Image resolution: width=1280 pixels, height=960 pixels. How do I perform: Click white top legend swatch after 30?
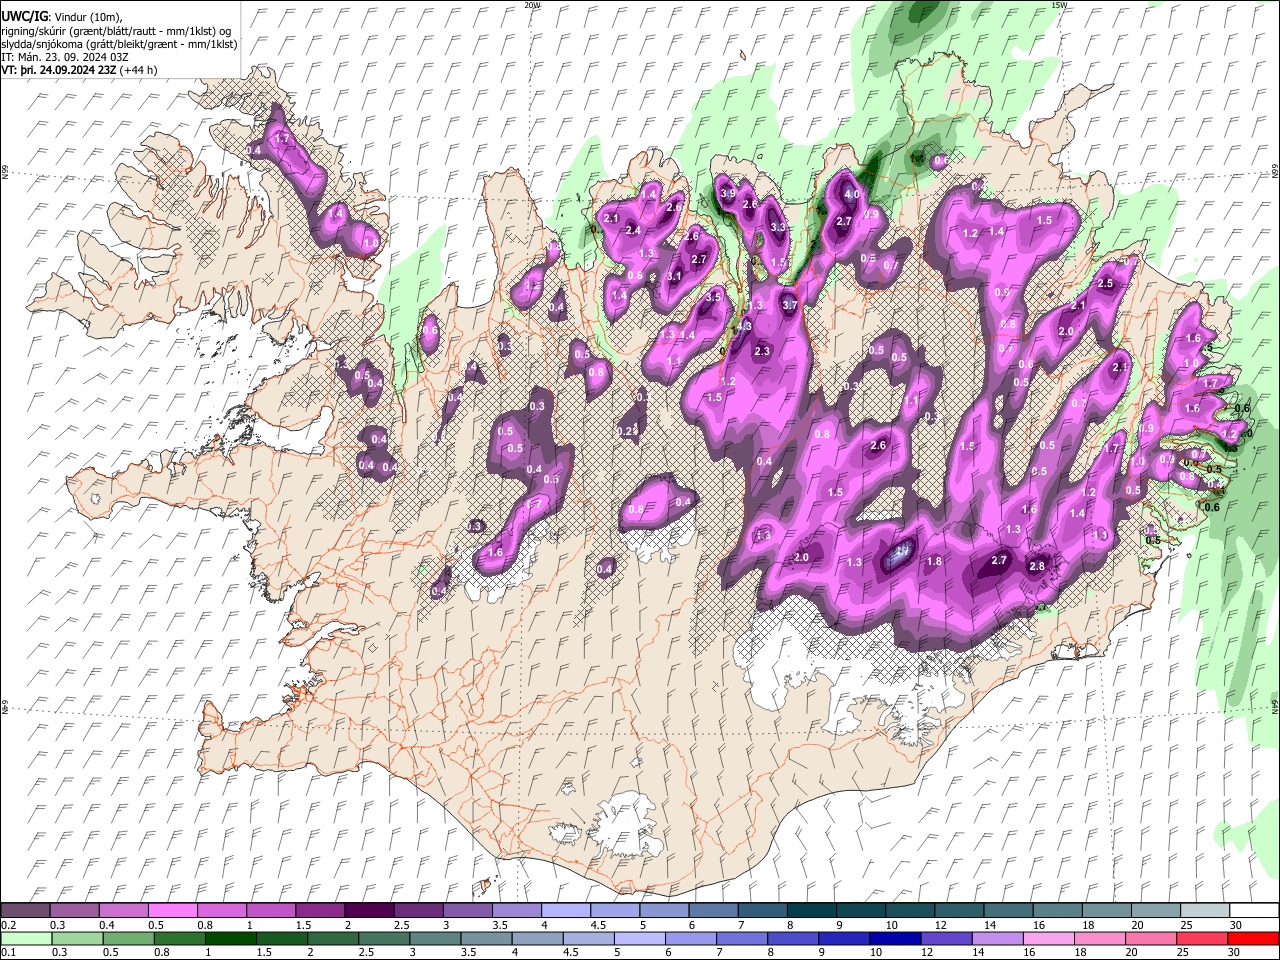tap(1253, 910)
